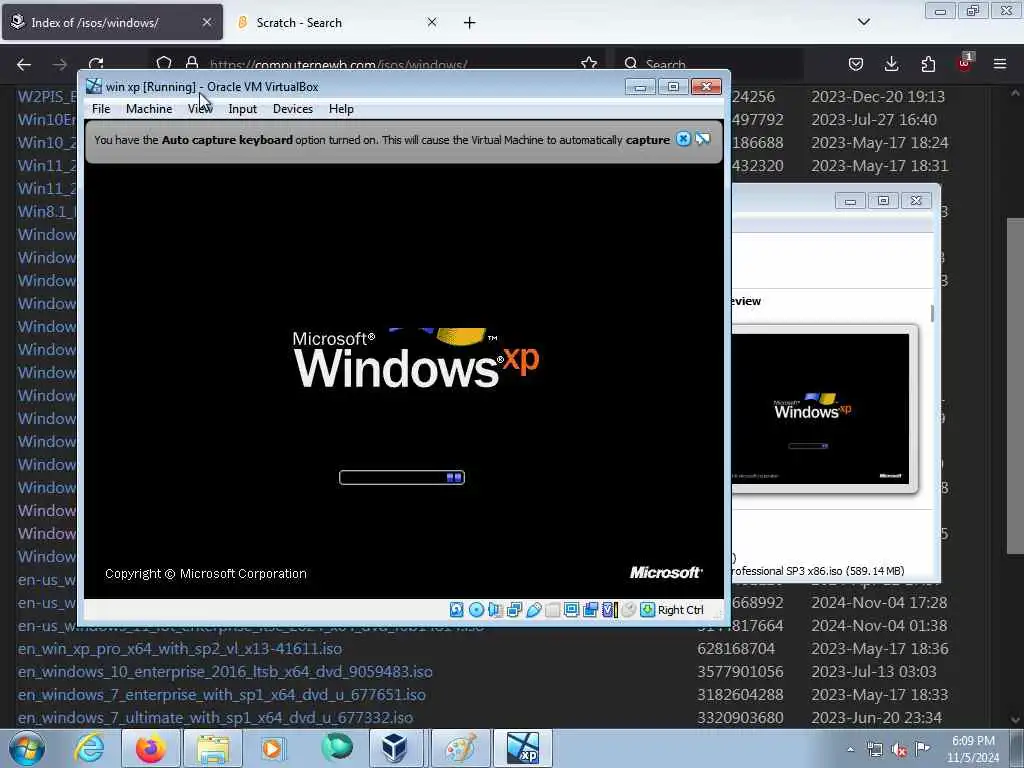Click the Windows XP boot screen inside VM
1024x768 pixels.
click(404, 381)
